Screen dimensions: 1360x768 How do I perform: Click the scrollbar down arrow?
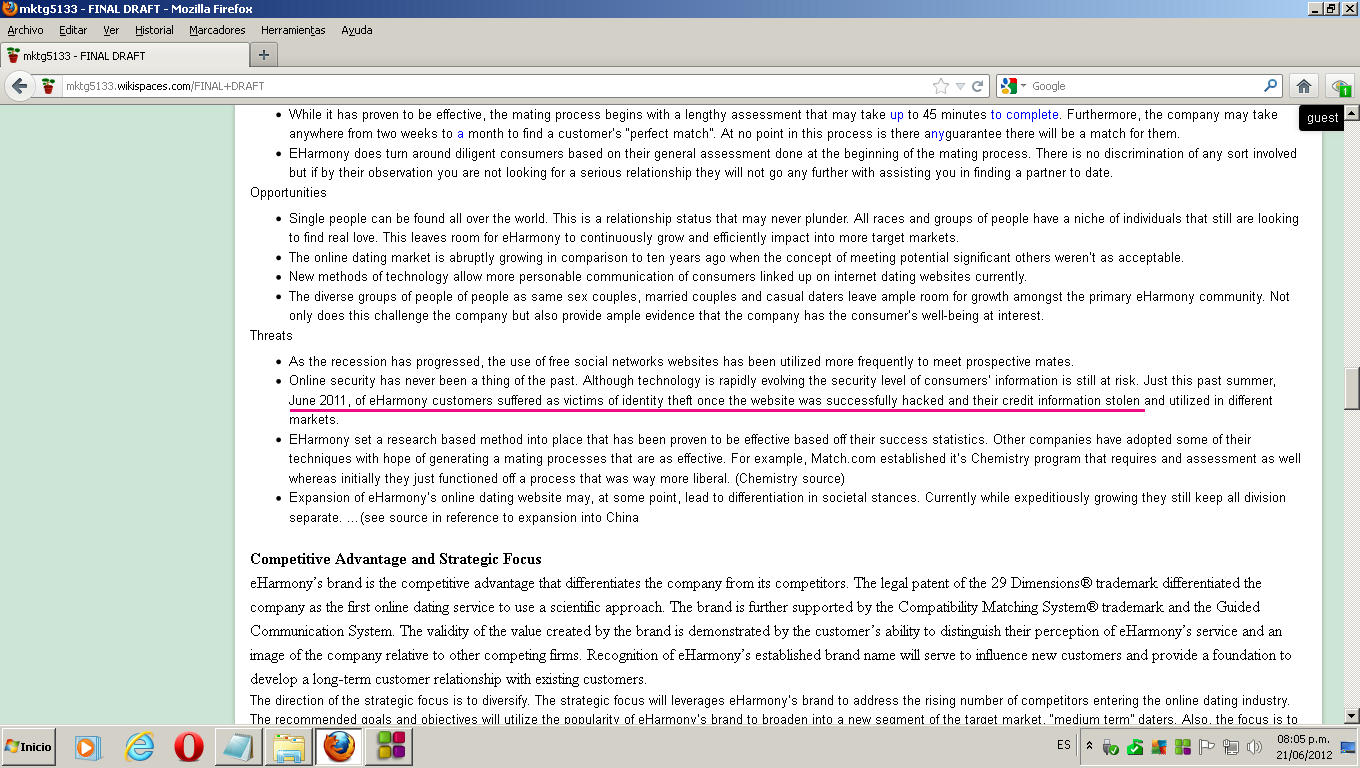[1351, 715]
